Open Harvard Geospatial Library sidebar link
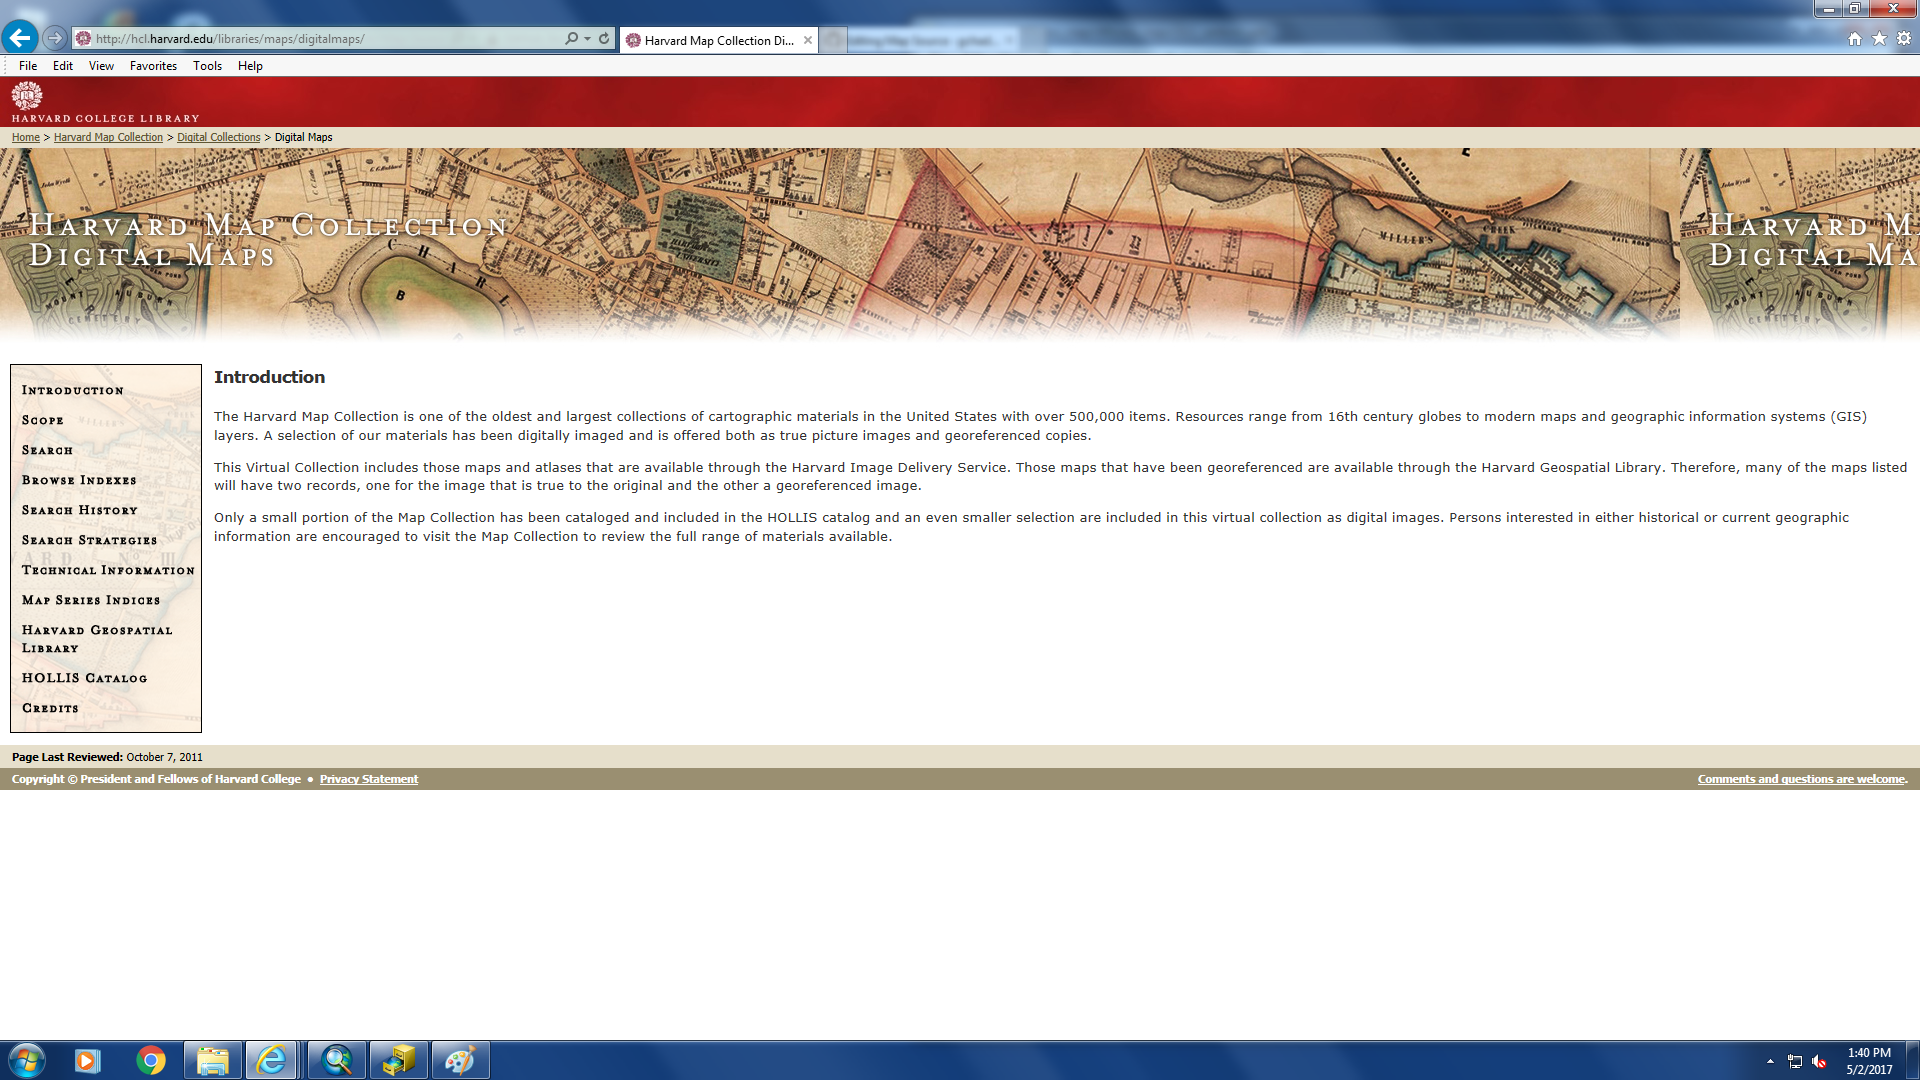1920x1080 pixels. pyautogui.click(x=97, y=640)
